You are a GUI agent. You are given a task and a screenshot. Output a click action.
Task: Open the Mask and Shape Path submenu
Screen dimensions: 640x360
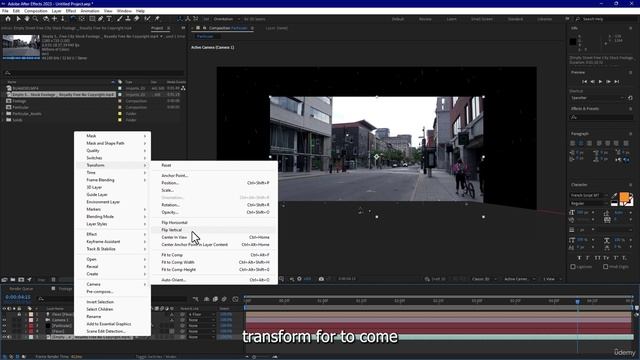[113, 143]
